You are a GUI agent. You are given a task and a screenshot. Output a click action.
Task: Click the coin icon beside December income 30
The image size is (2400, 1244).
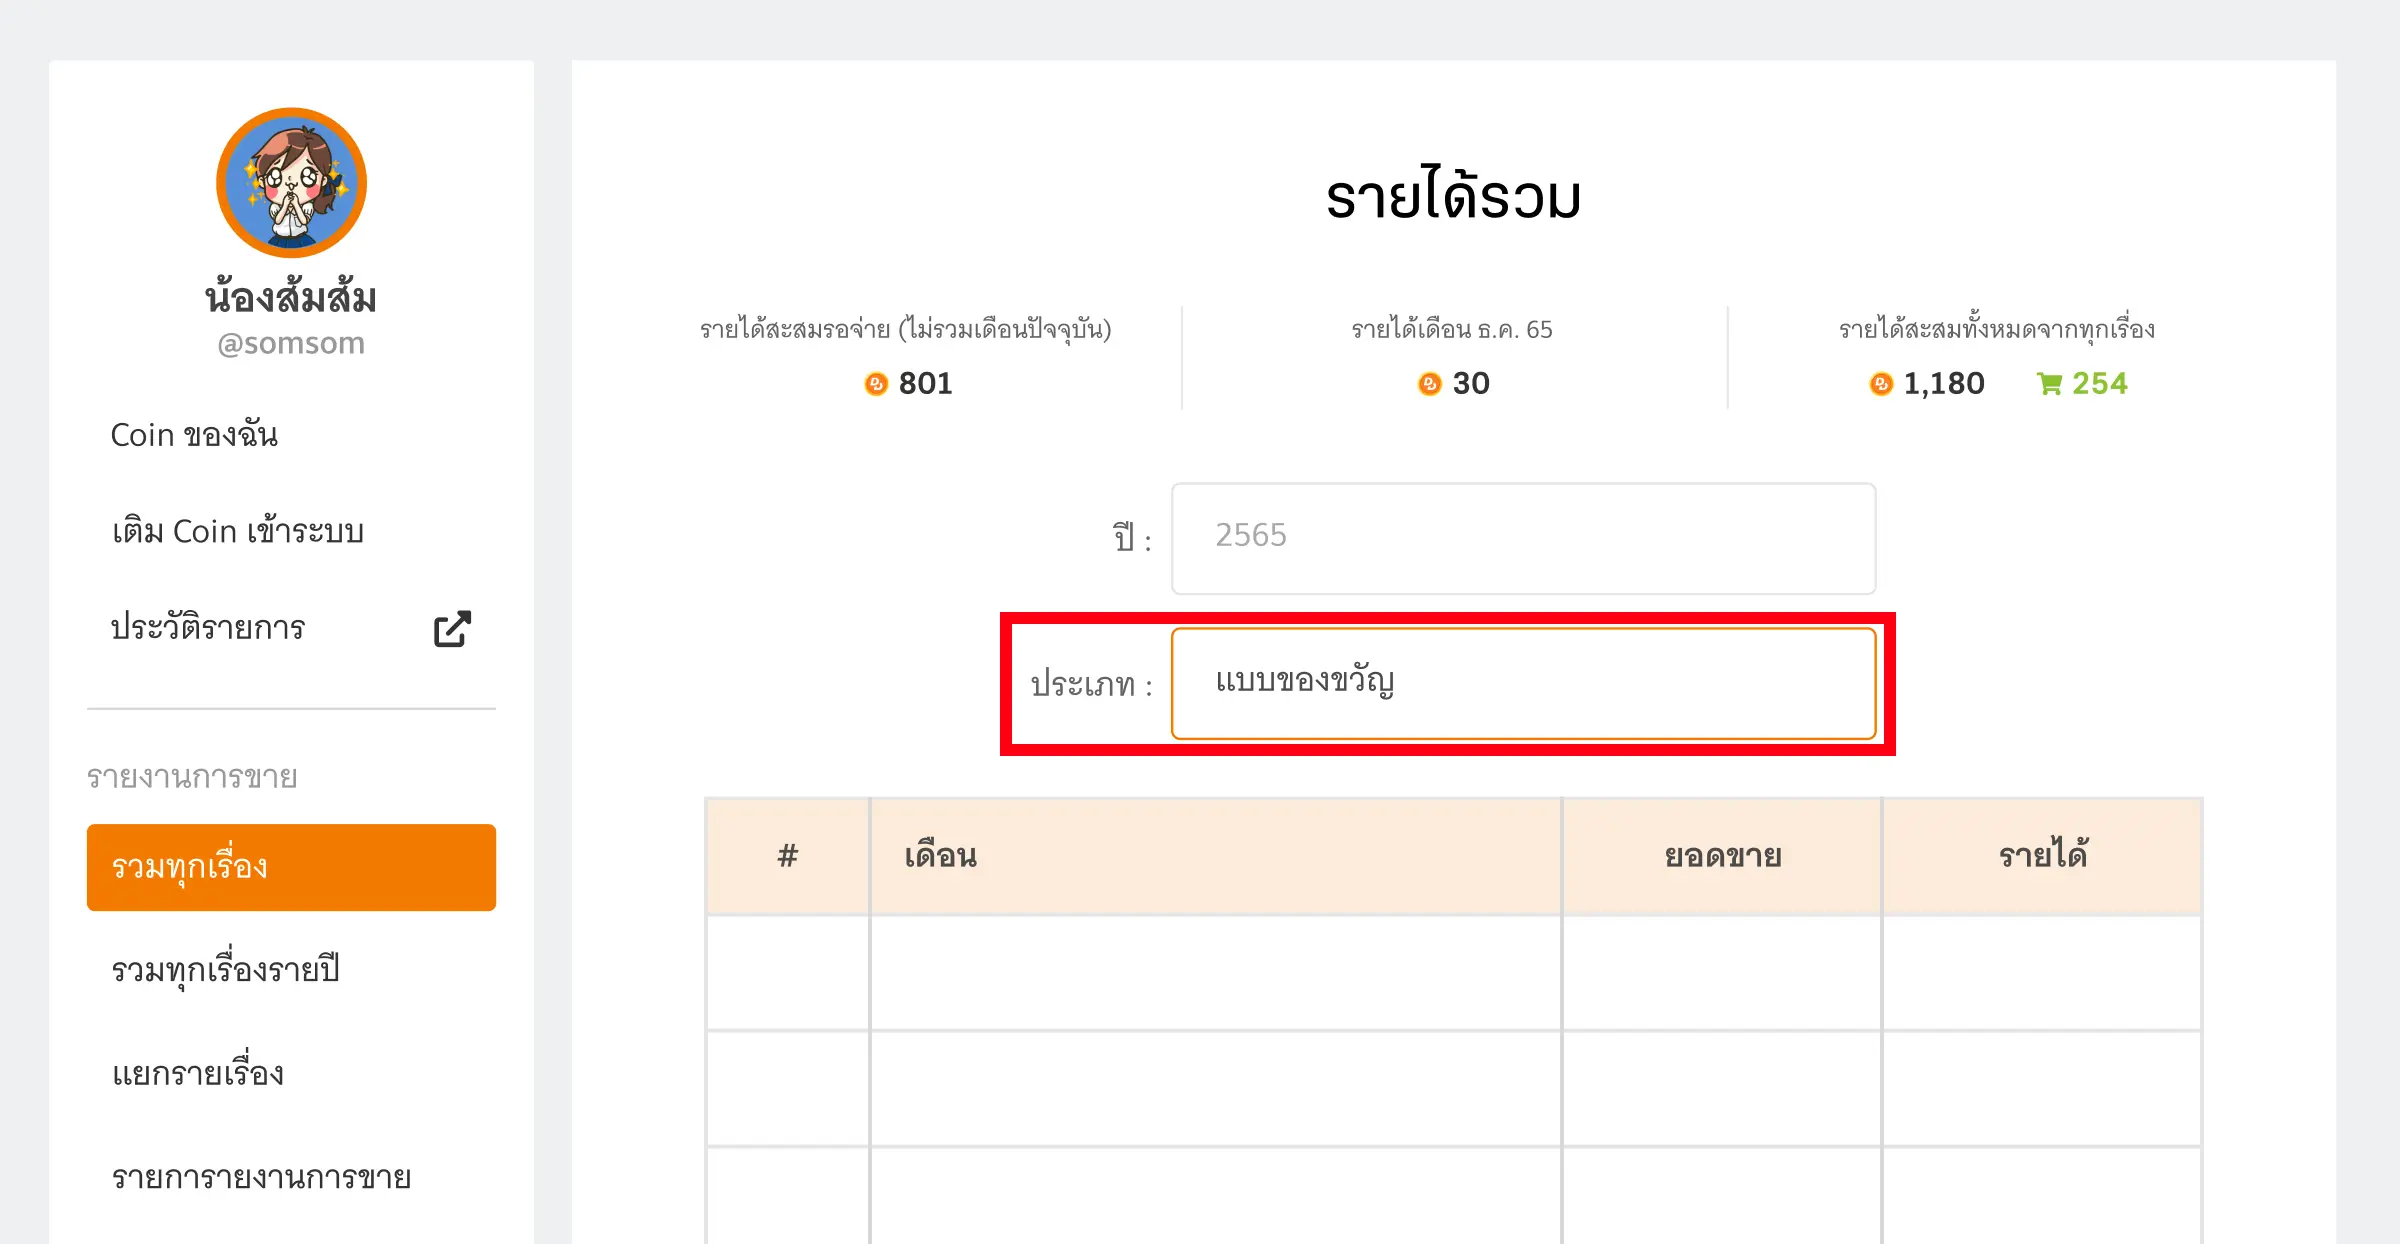(1428, 384)
